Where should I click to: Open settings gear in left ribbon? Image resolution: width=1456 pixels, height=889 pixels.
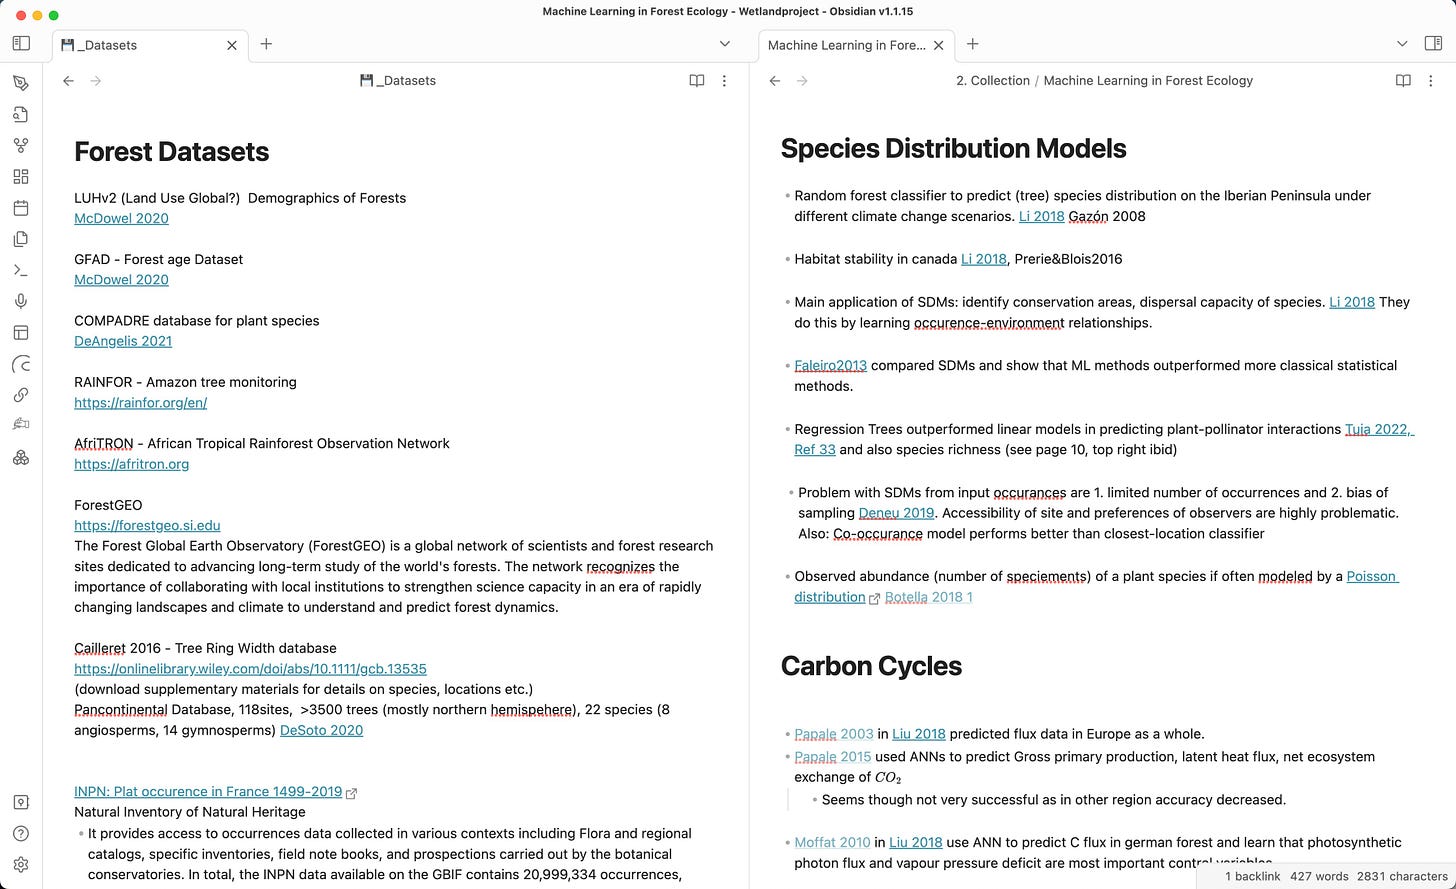[x=21, y=865]
